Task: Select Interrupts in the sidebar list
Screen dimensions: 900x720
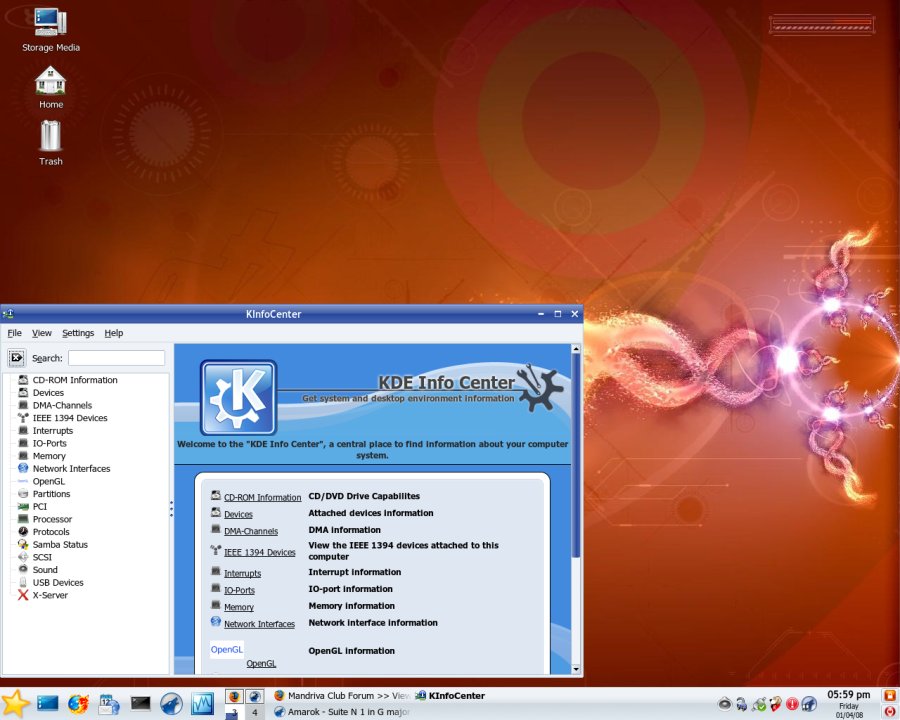Action: tap(53, 431)
